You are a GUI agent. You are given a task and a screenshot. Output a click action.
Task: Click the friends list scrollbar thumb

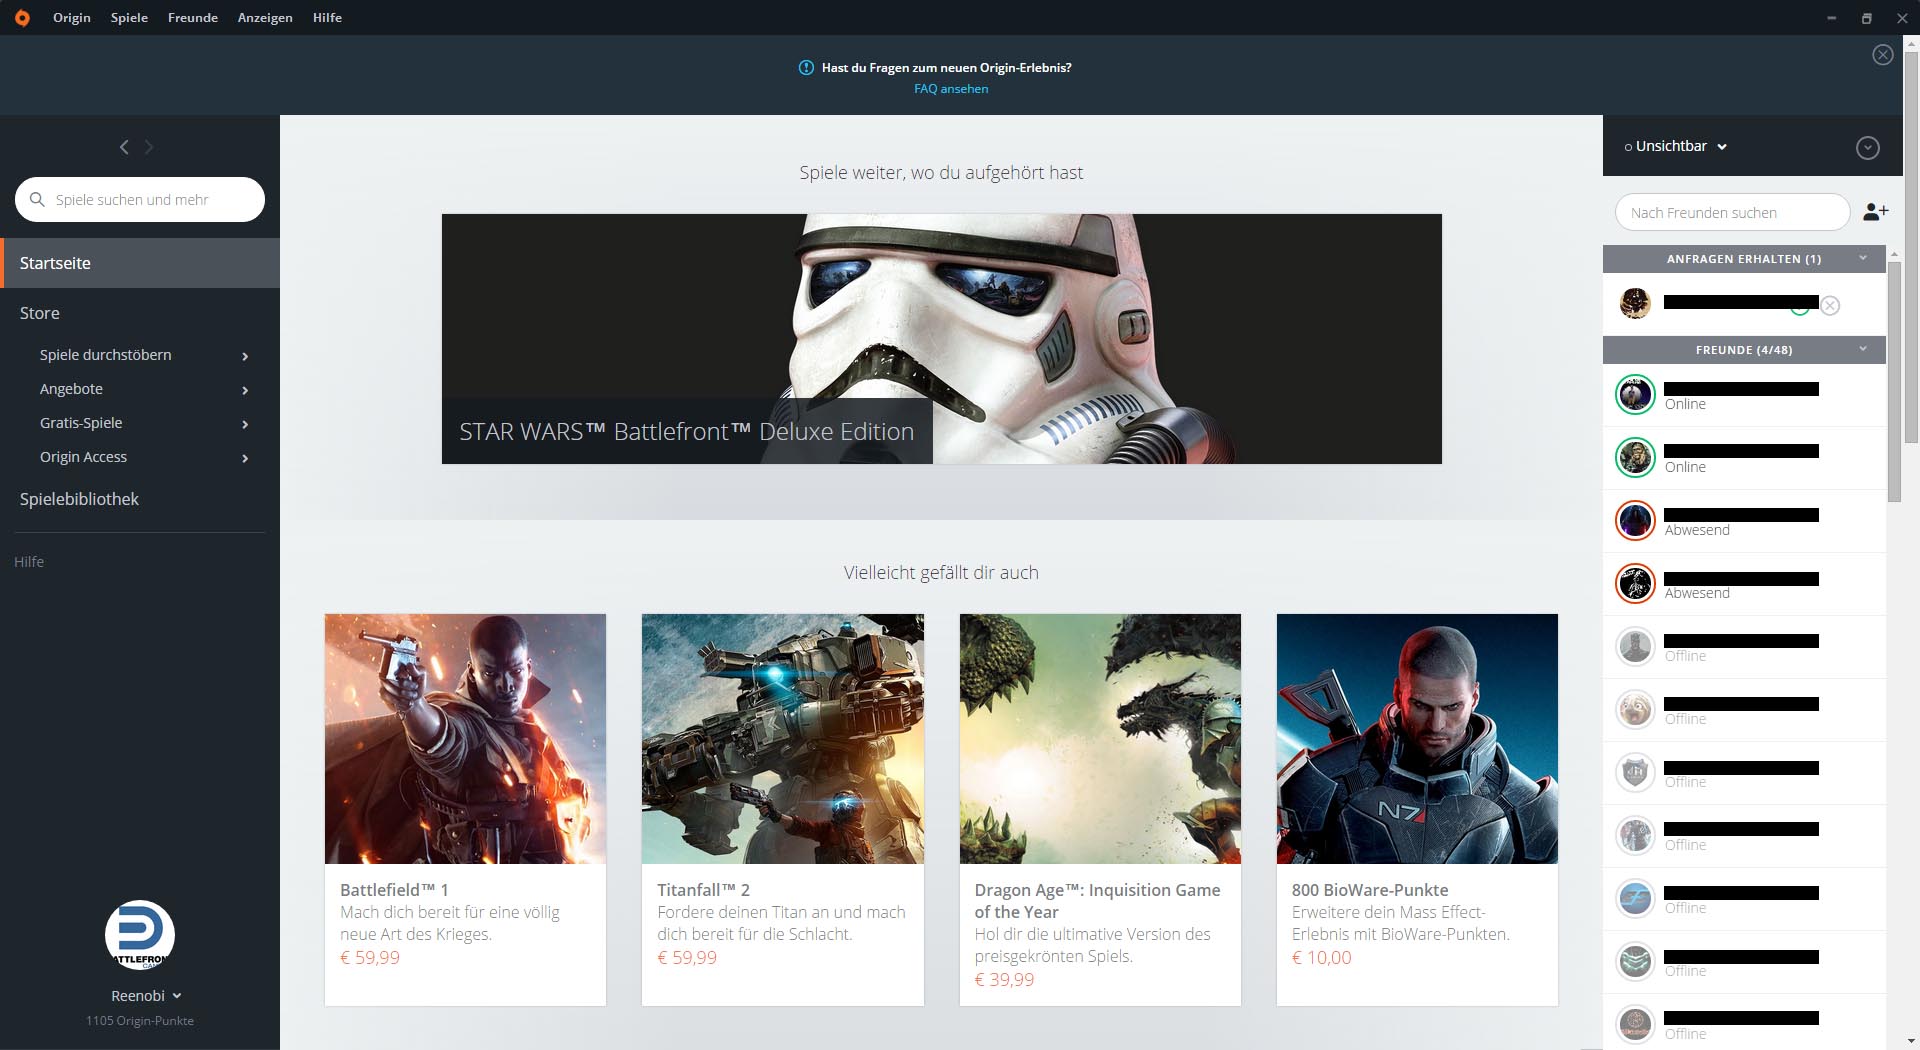(1894, 383)
